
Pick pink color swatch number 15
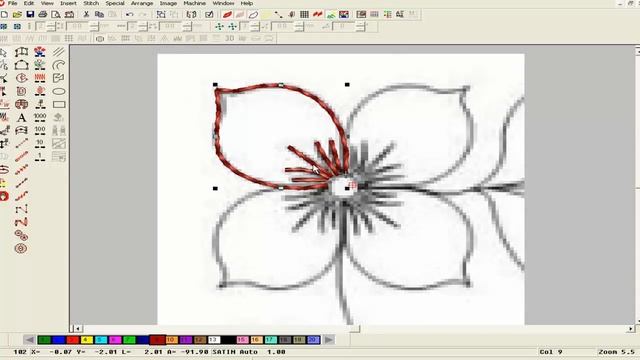tap(242, 340)
